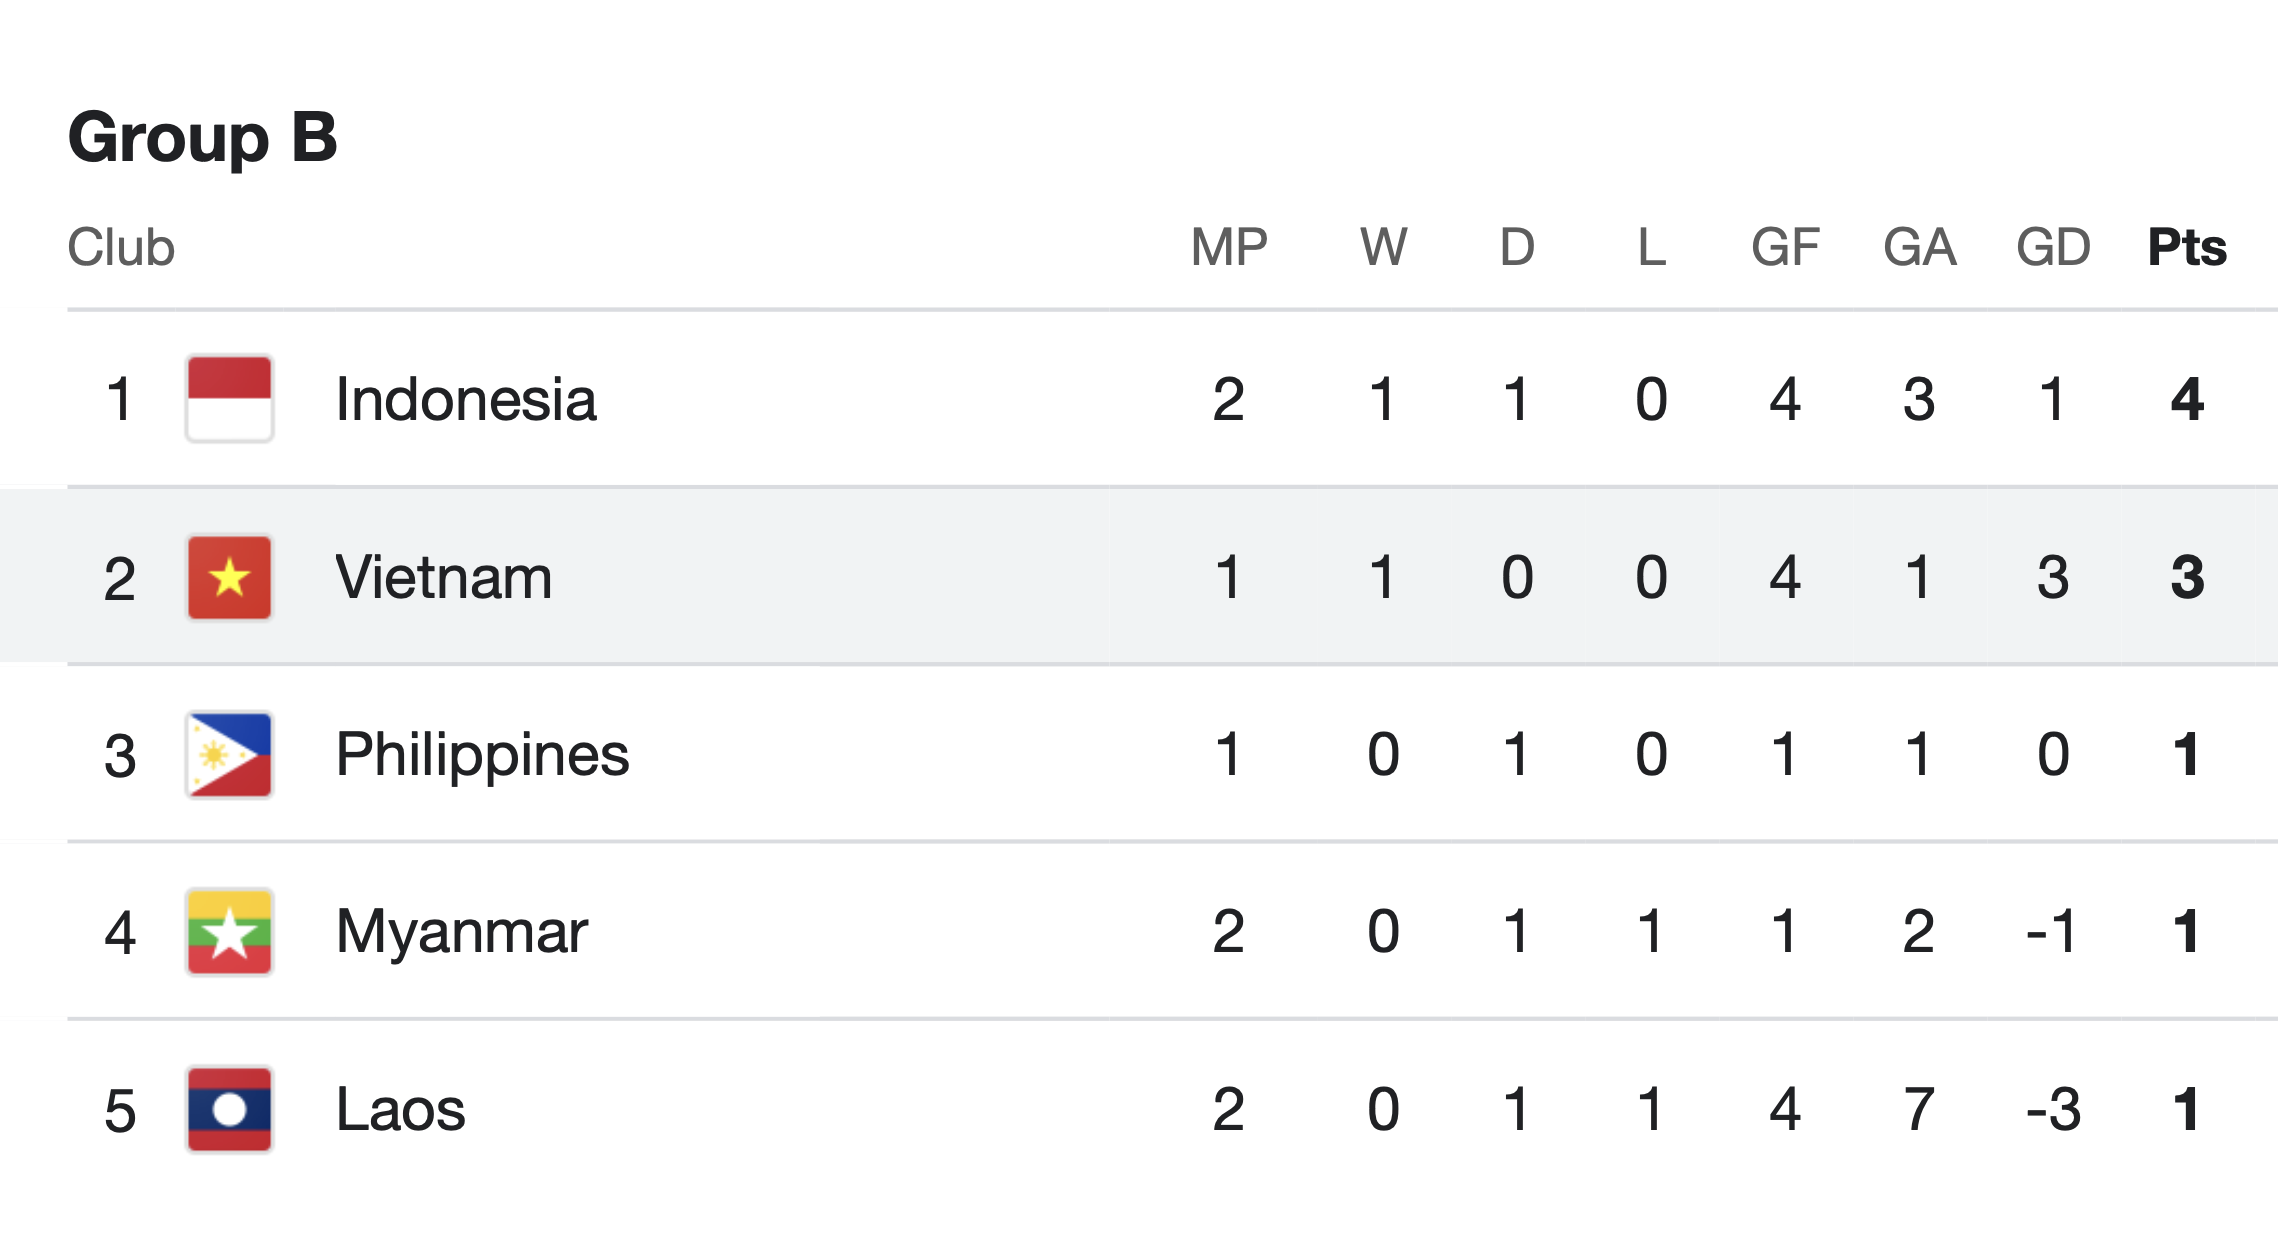This screenshot has height=1242, width=2278.
Task: Select the Philippines team name
Action: pos(483,755)
